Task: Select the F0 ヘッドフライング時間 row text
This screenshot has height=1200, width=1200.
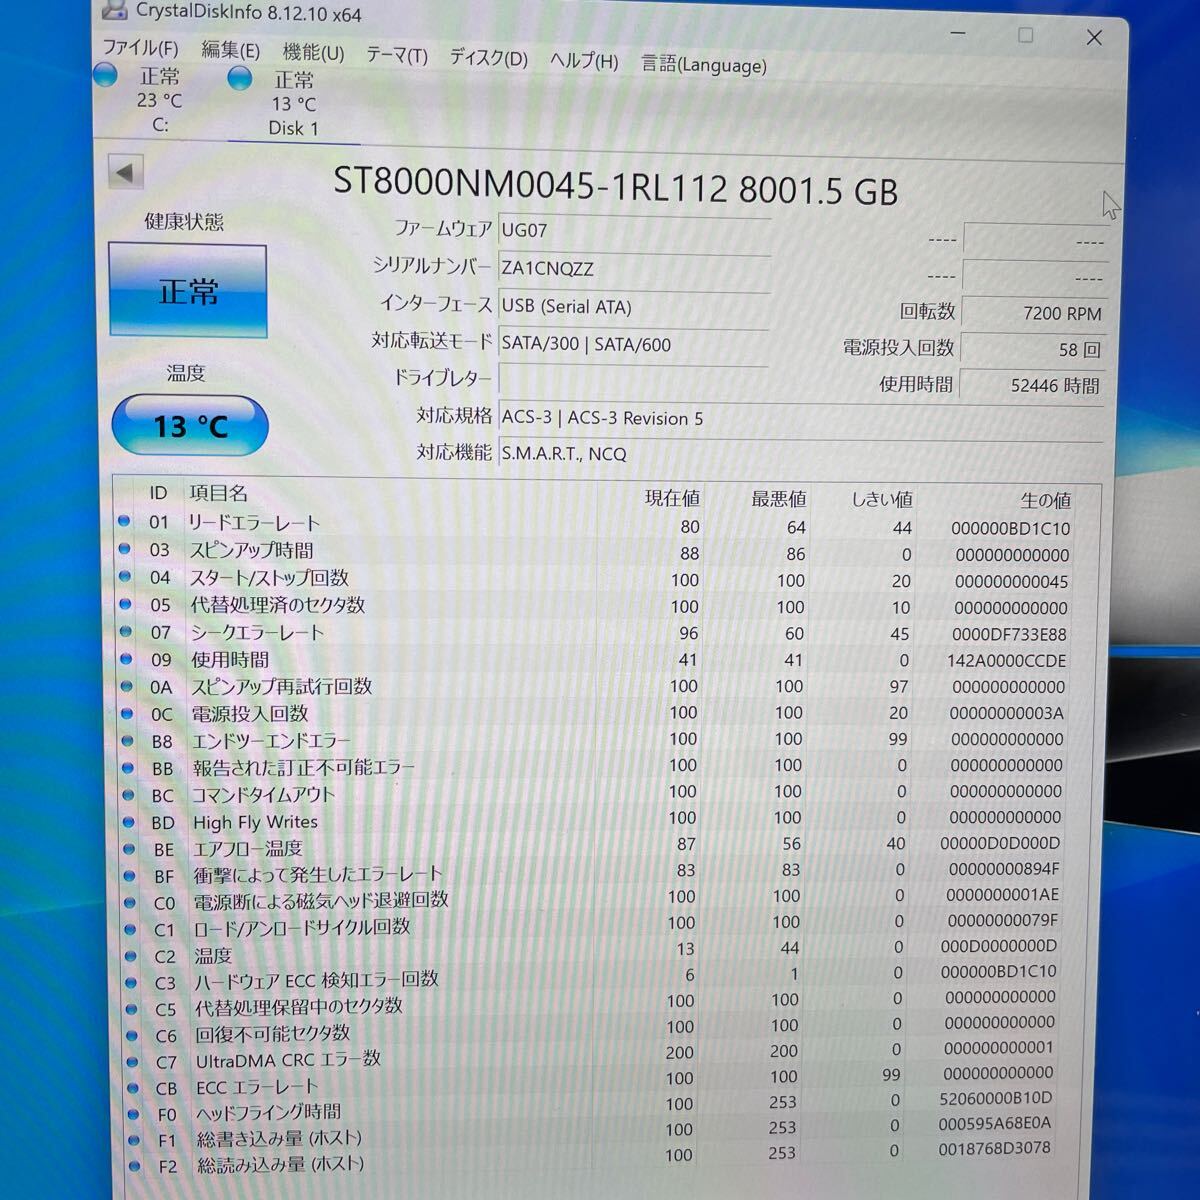Action: tap(268, 1112)
